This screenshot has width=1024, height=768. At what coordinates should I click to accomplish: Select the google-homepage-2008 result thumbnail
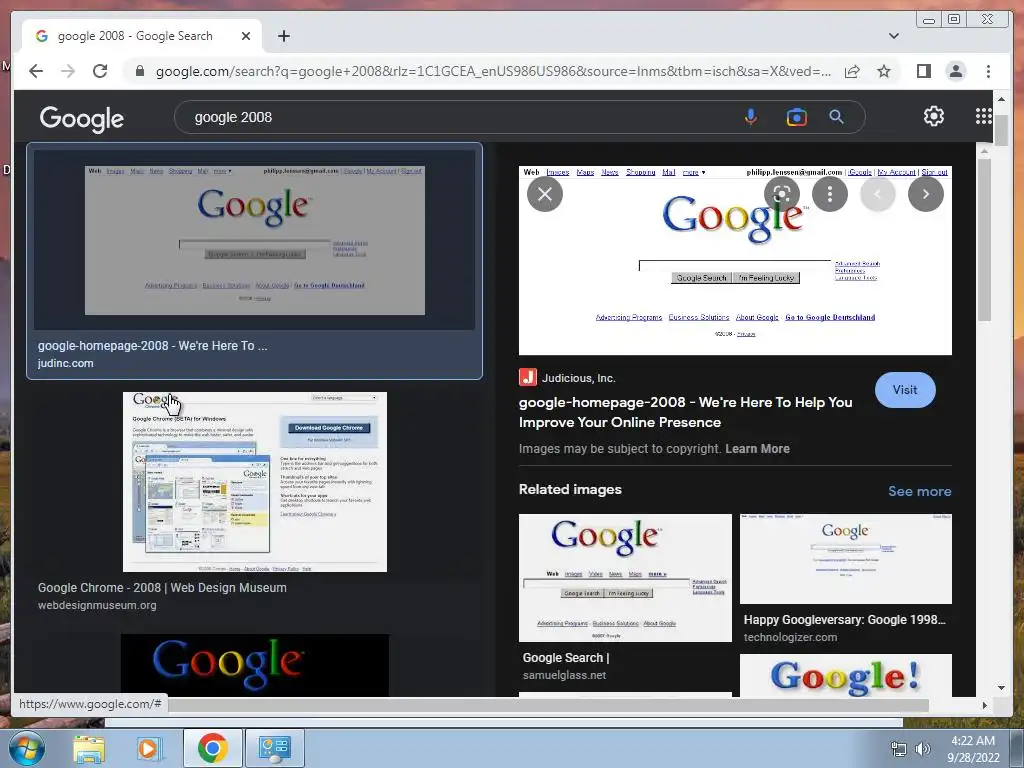pyautogui.click(x=255, y=240)
